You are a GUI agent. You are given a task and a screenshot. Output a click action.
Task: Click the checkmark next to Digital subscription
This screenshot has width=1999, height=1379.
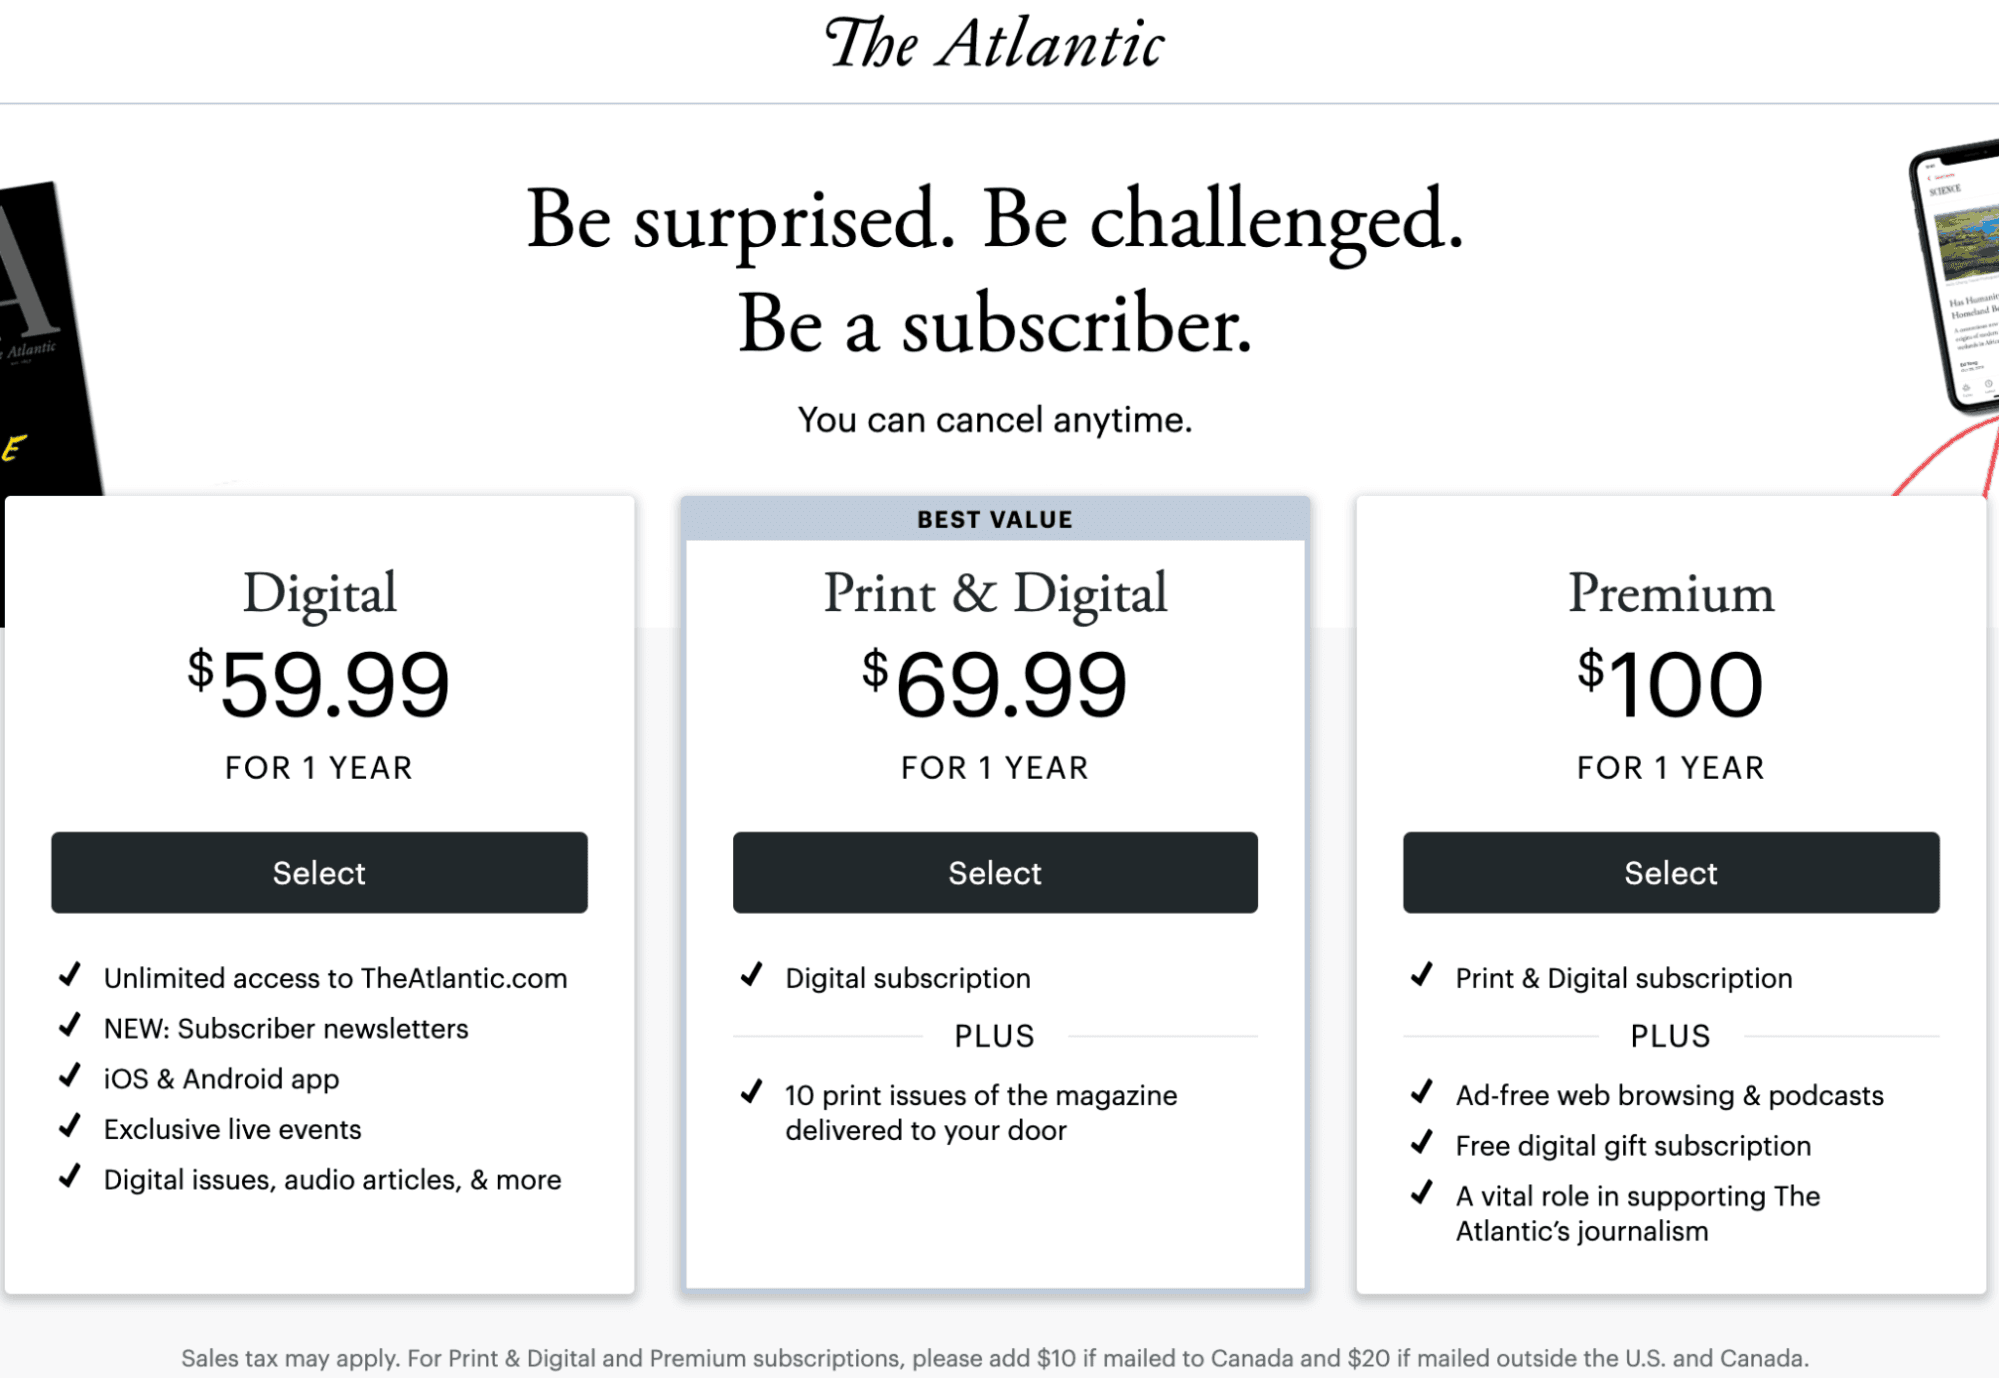[750, 976]
